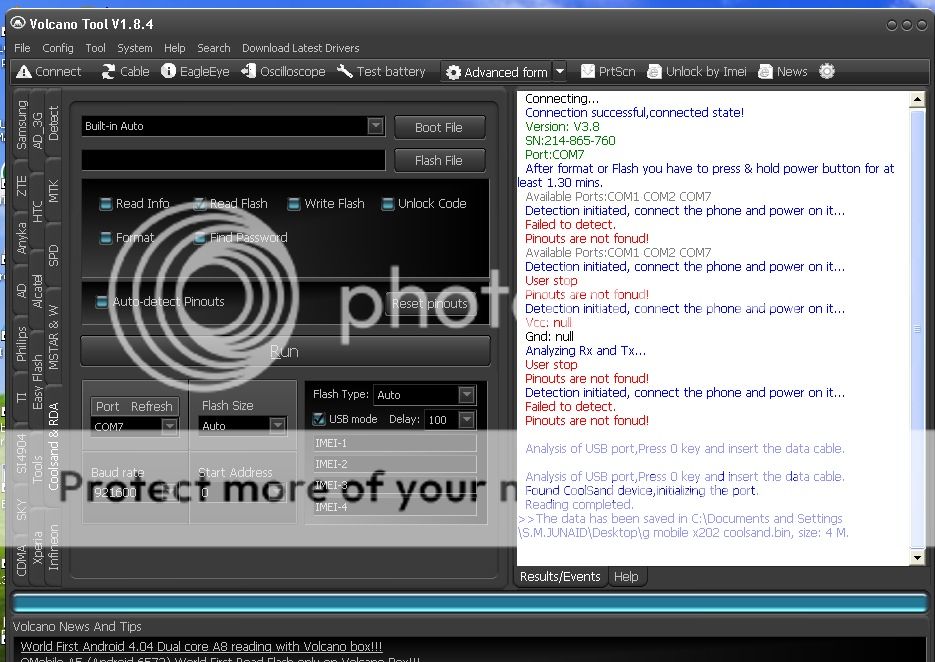Expand the COM7 port dropdown
The width and height of the screenshot is (935, 662).
pyautogui.click(x=169, y=426)
